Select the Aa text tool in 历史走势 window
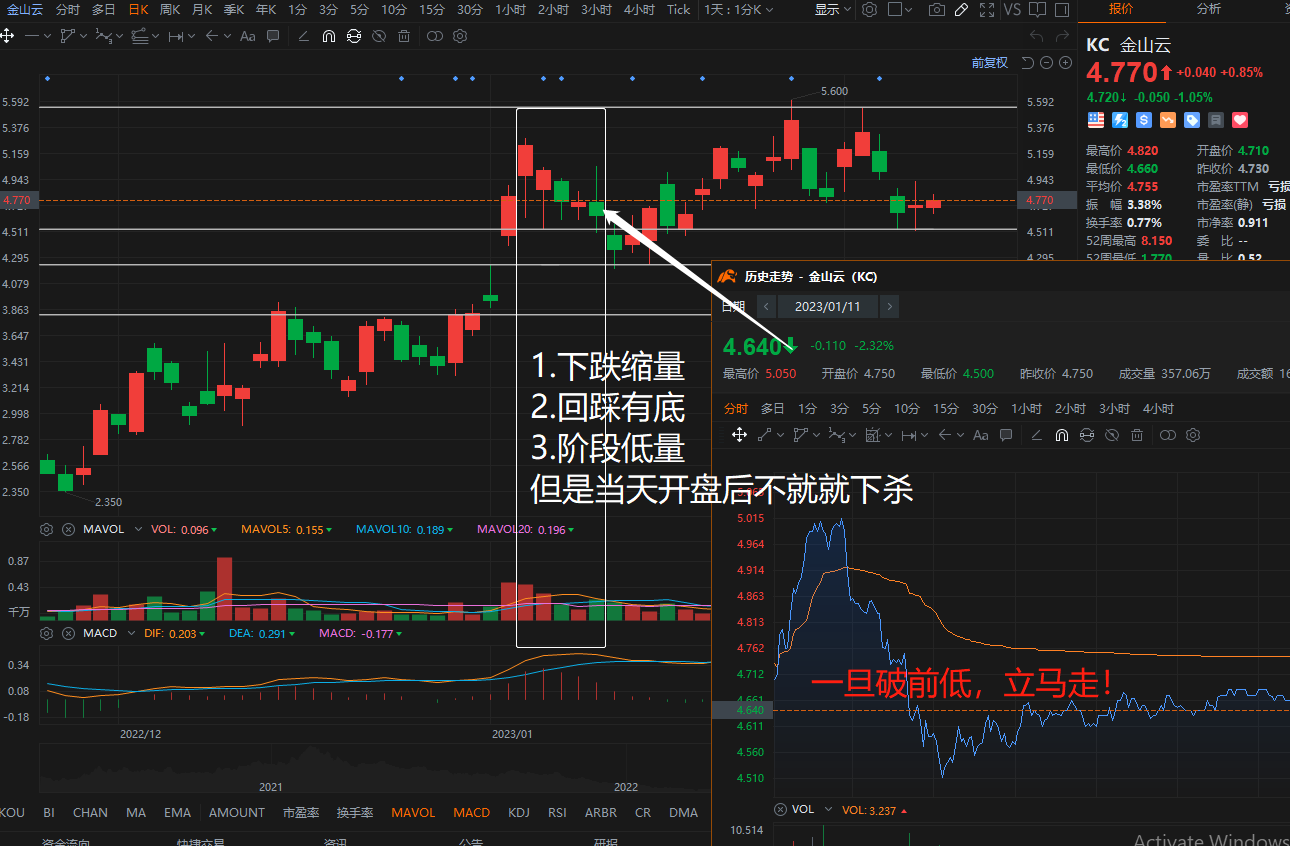The width and height of the screenshot is (1290, 846). point(981,435)
